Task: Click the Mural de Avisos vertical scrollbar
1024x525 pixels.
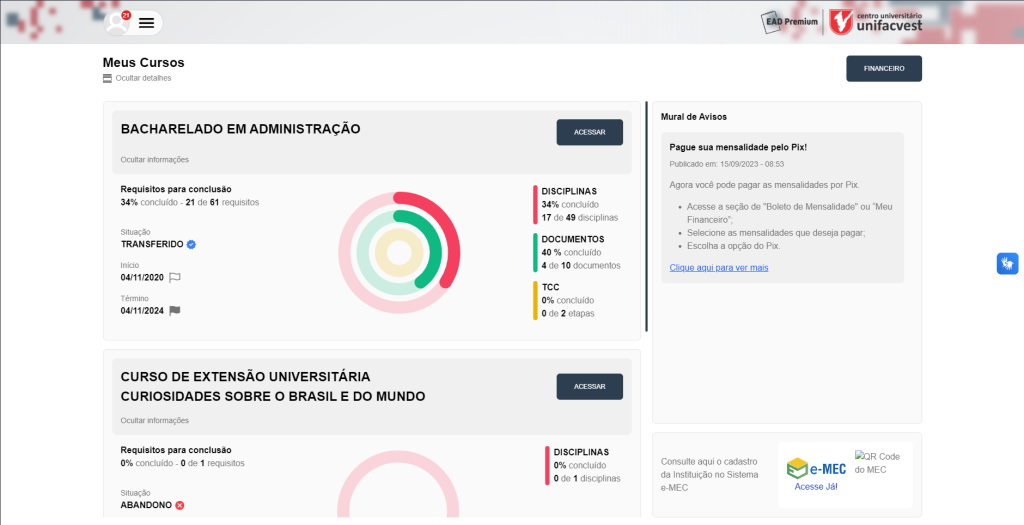Action: (x=647, y=215)
